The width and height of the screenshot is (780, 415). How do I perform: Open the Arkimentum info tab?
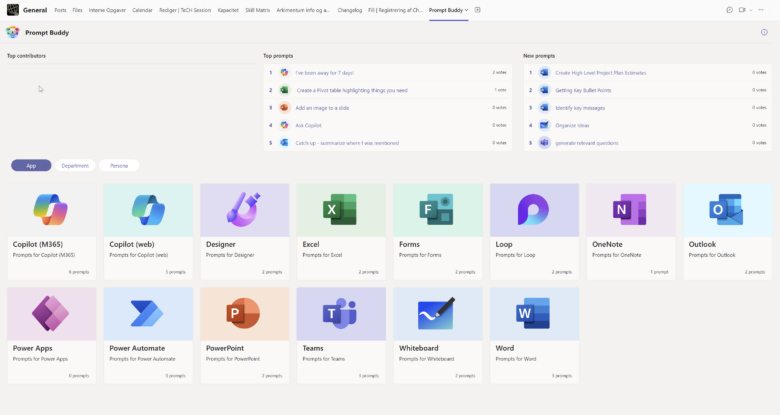pos(303,10)
